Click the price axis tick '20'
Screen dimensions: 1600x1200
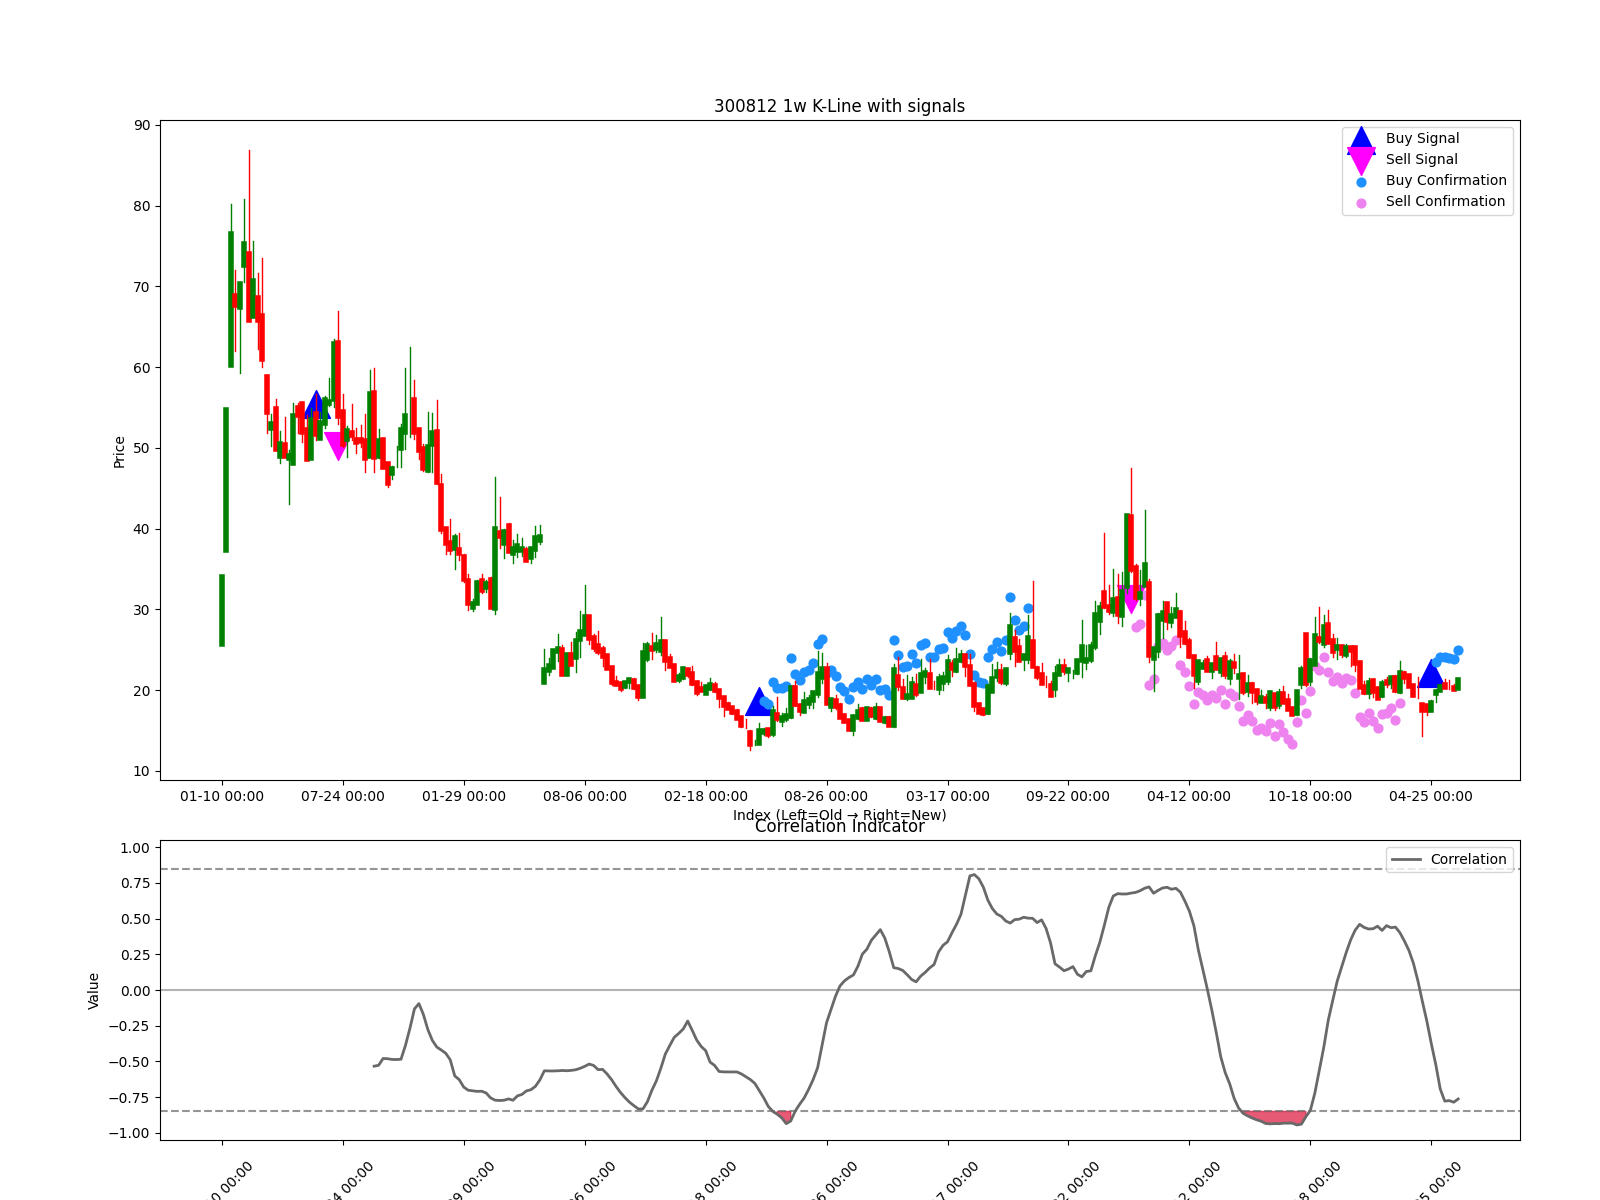pos(142,691)
